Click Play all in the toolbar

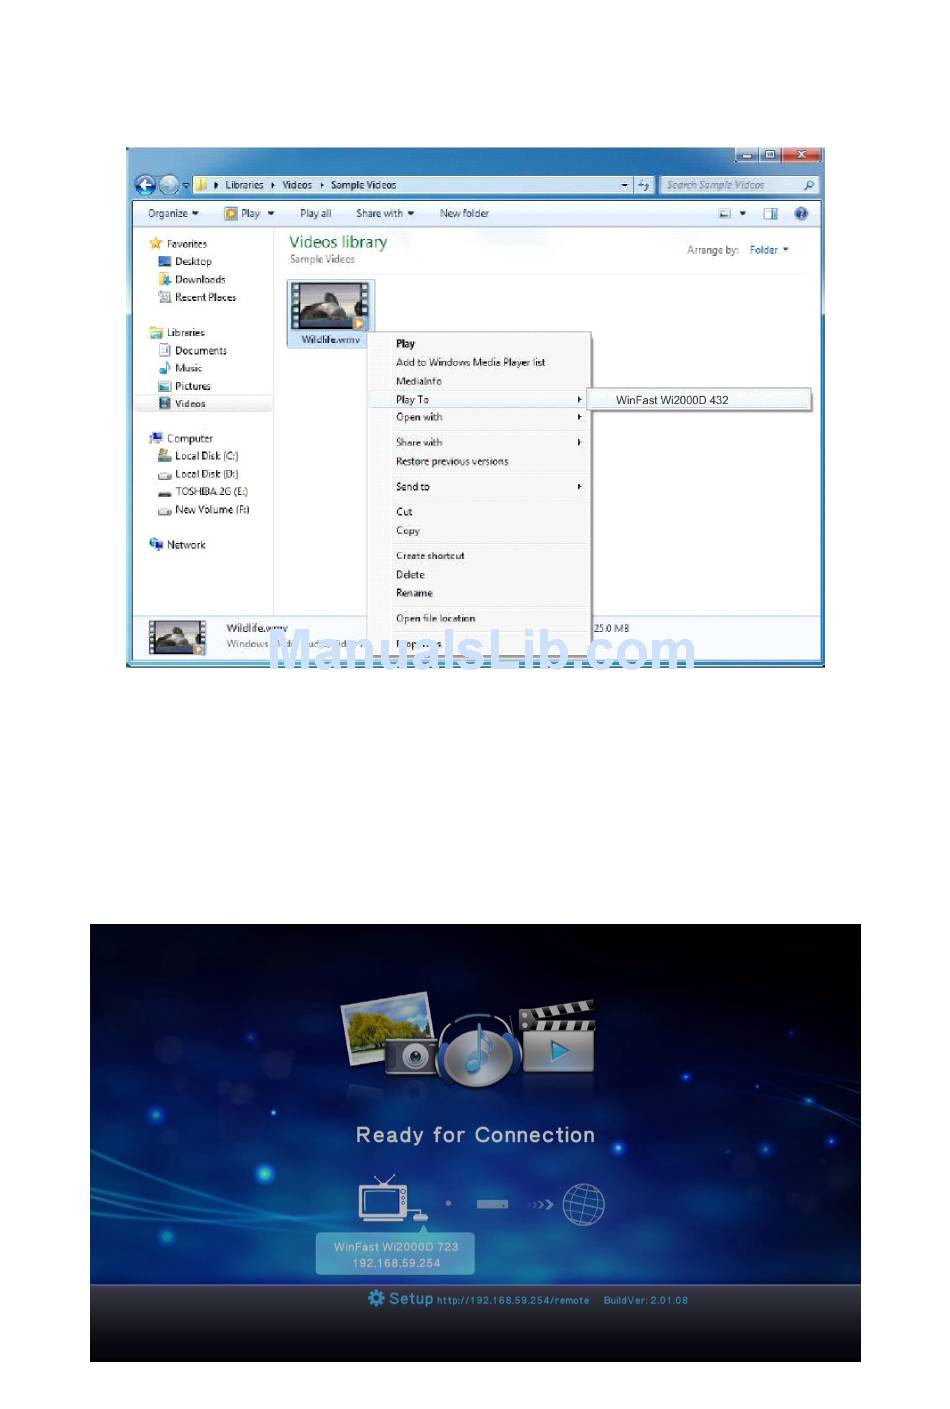[x=315, y=214]
